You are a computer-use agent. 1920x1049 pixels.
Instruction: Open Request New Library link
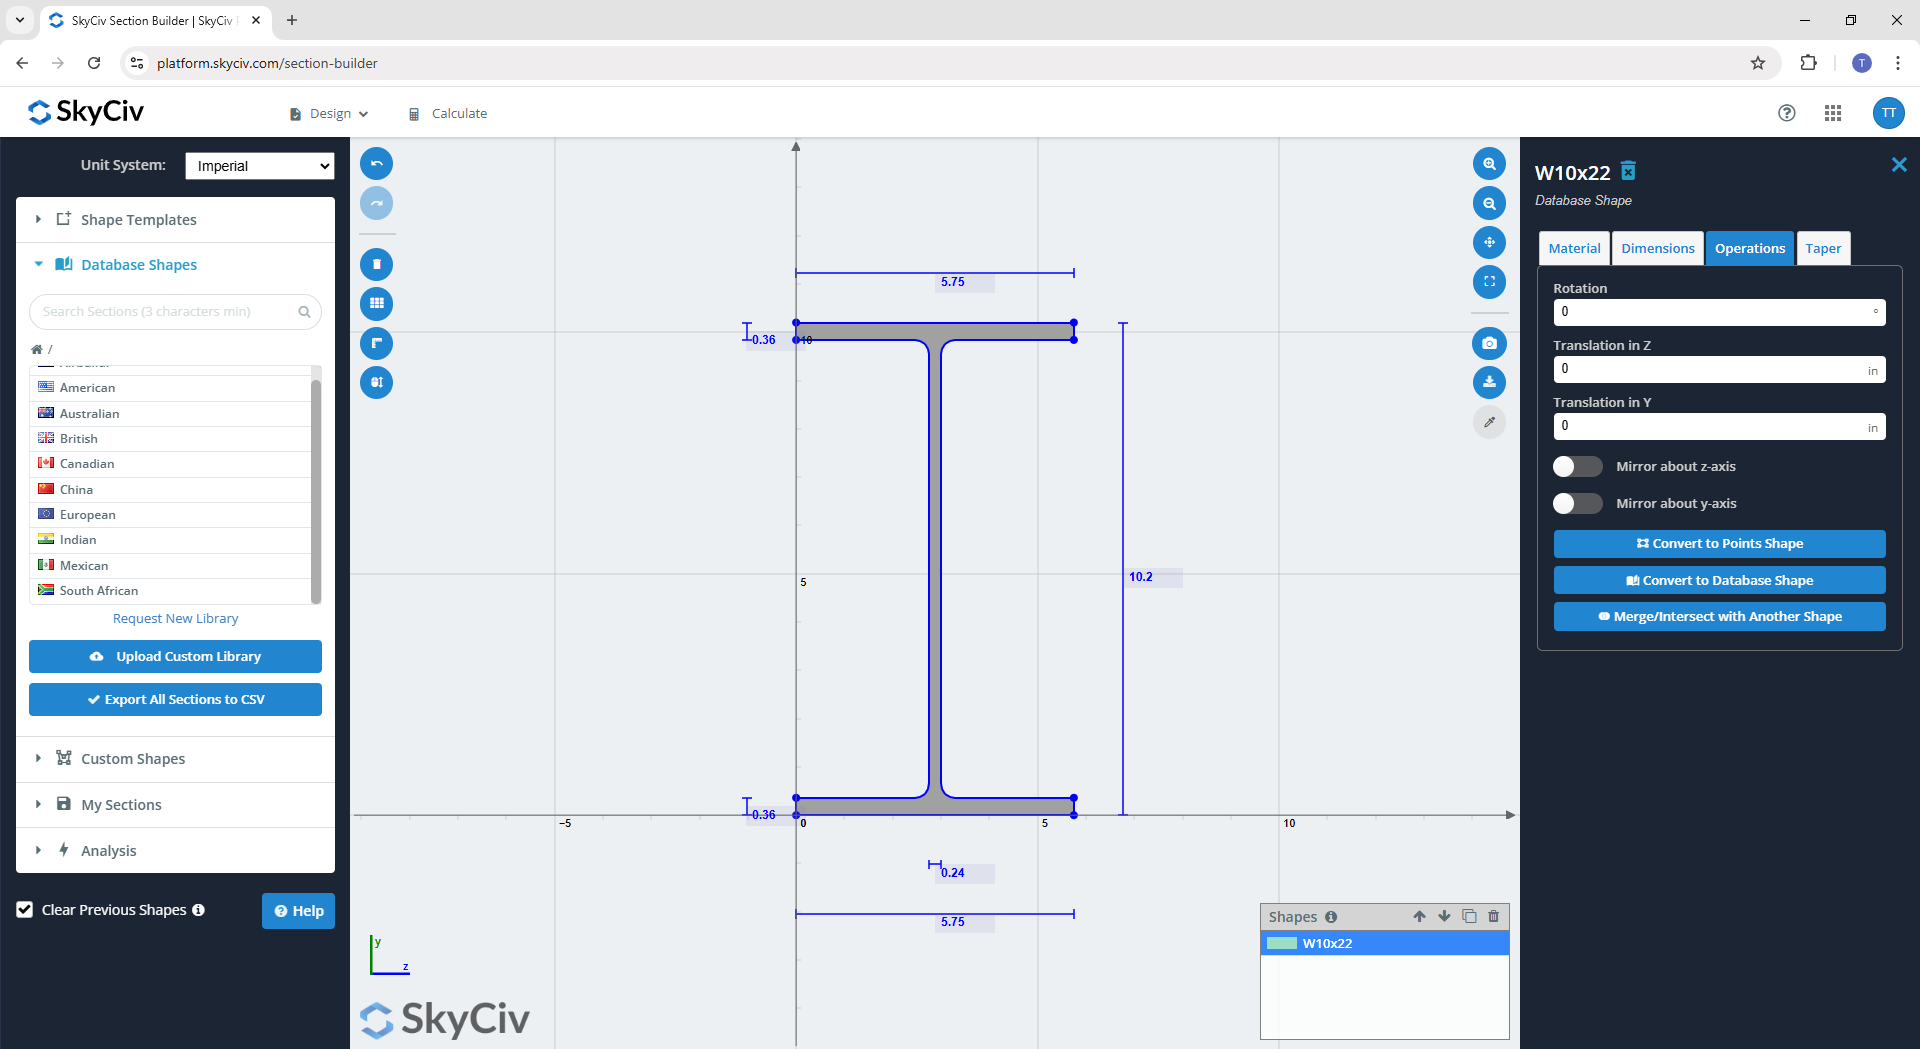pos(174,618)
